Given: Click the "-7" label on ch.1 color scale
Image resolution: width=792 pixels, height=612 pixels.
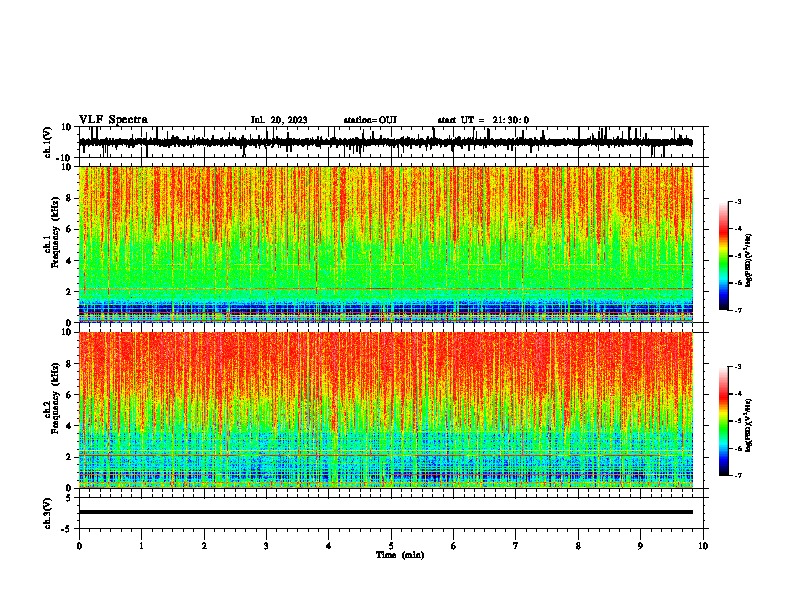Looking at the screenshot, I should pyautogui.click(x=738, y=310).
